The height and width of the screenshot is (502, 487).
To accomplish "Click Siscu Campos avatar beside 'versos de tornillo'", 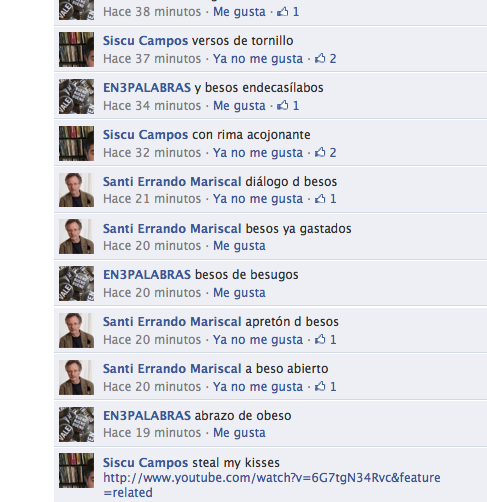I will [76, 49].
